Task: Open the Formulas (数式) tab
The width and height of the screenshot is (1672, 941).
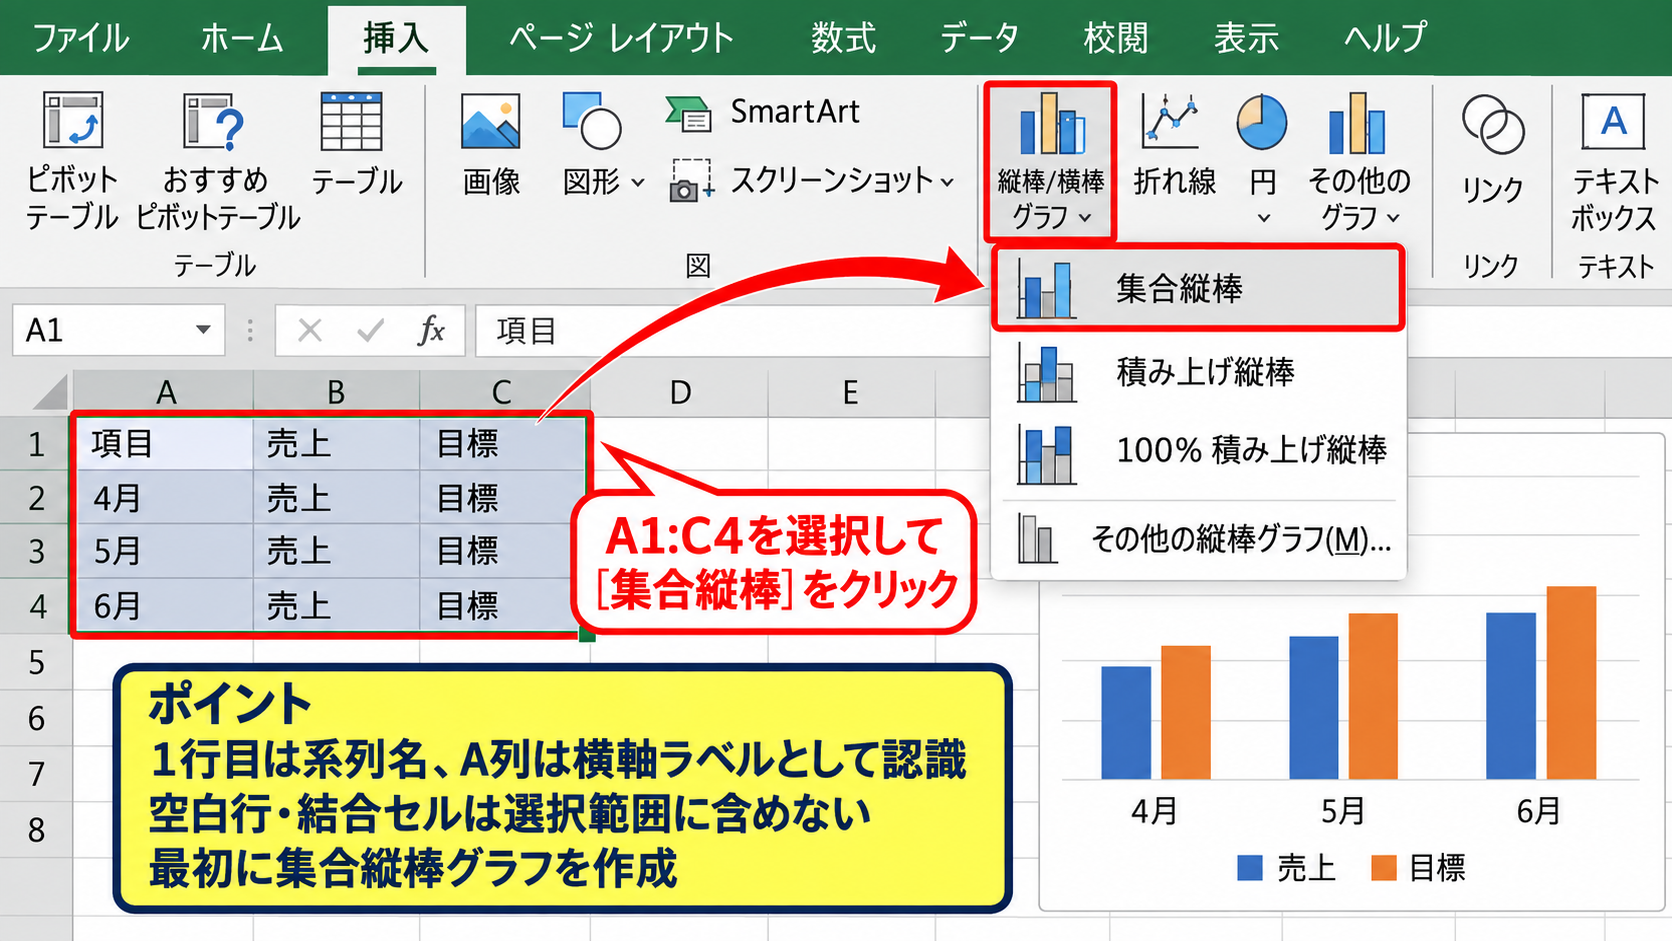Action: 843,38
